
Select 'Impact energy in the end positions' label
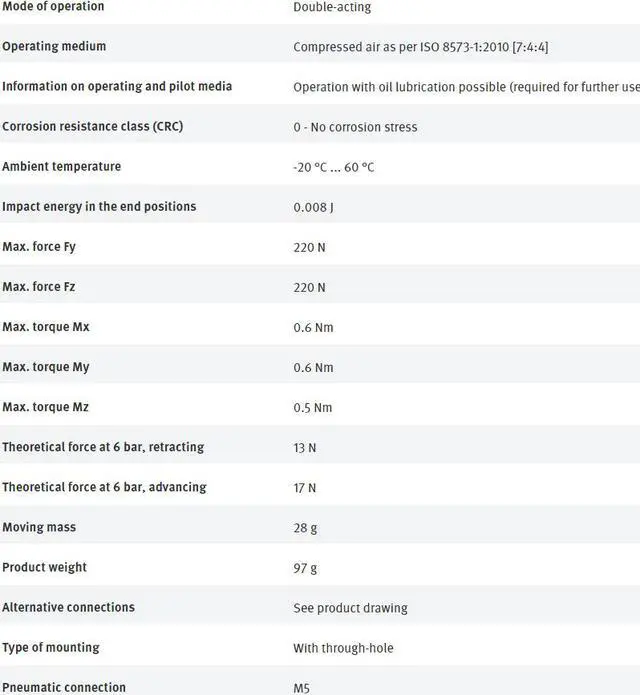click(x=99, y=206)
